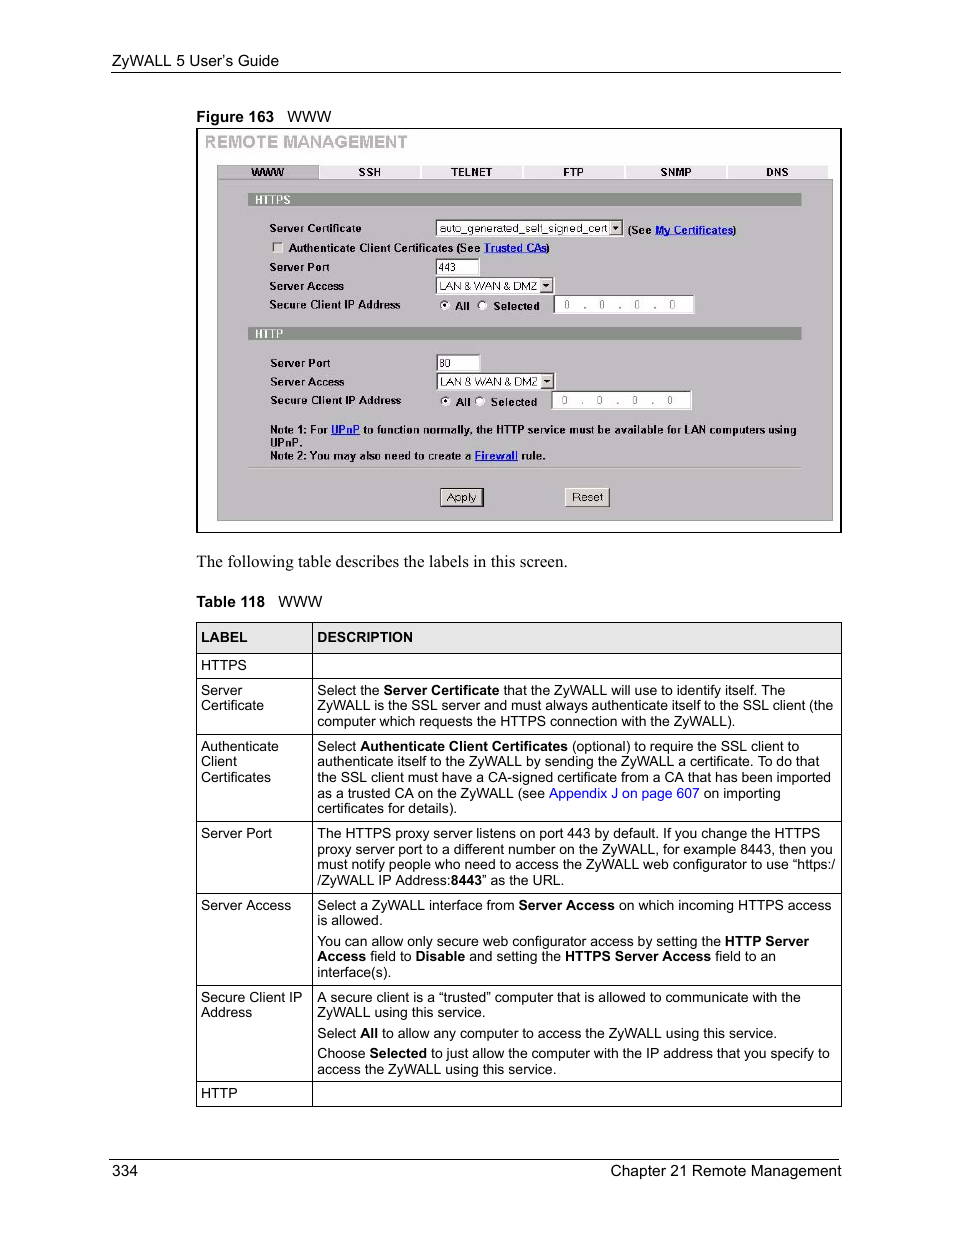Open the Server Certificate dropdown

pyautogui.click(x=616, y=227)
